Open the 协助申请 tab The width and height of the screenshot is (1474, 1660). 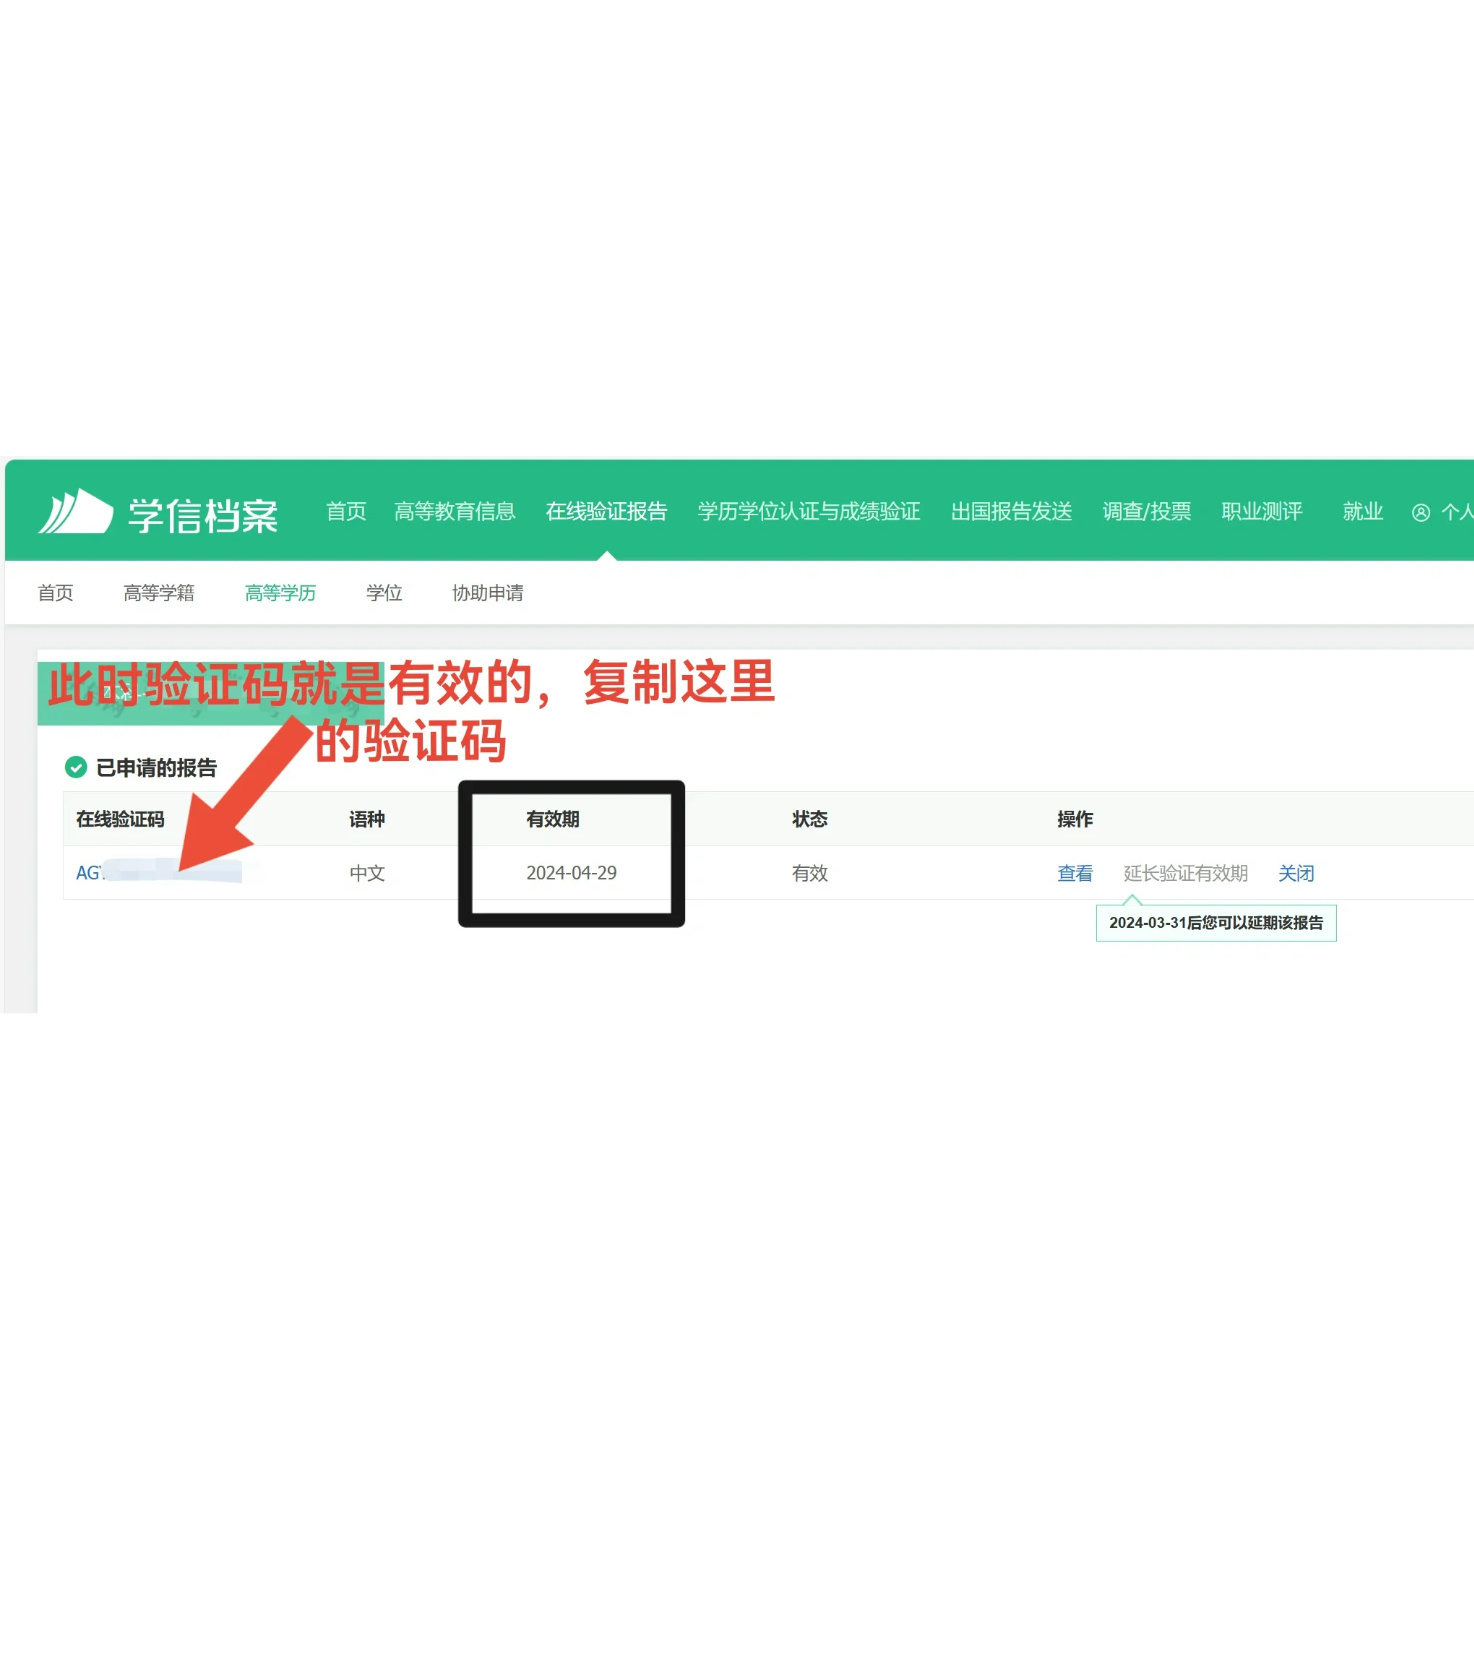coord(488,593)
